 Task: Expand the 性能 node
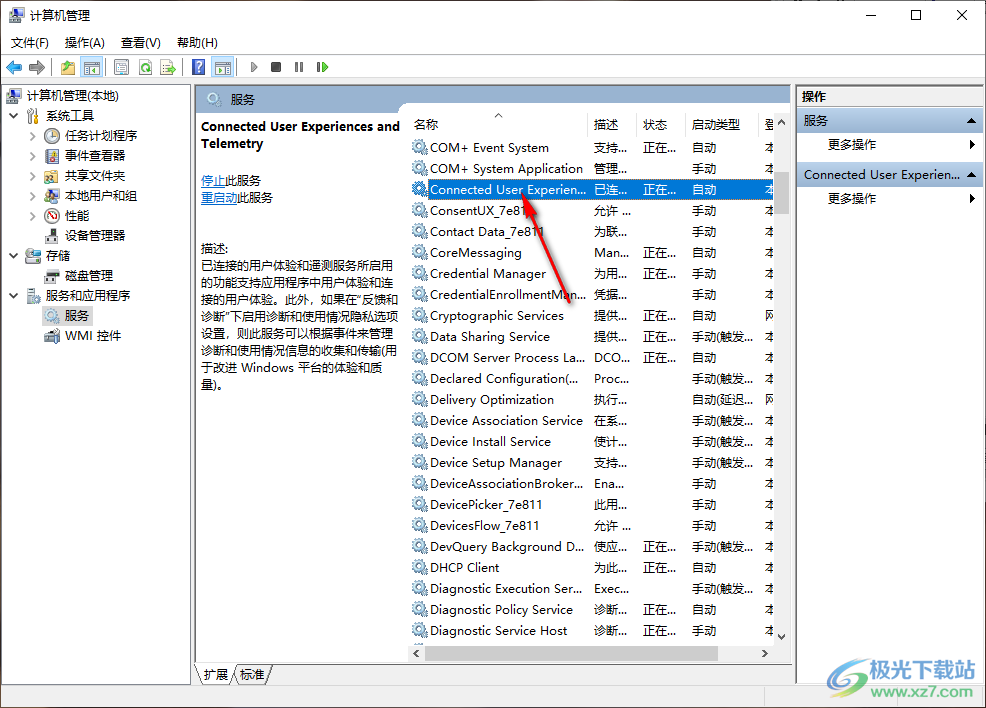click(x=33, y=216)
